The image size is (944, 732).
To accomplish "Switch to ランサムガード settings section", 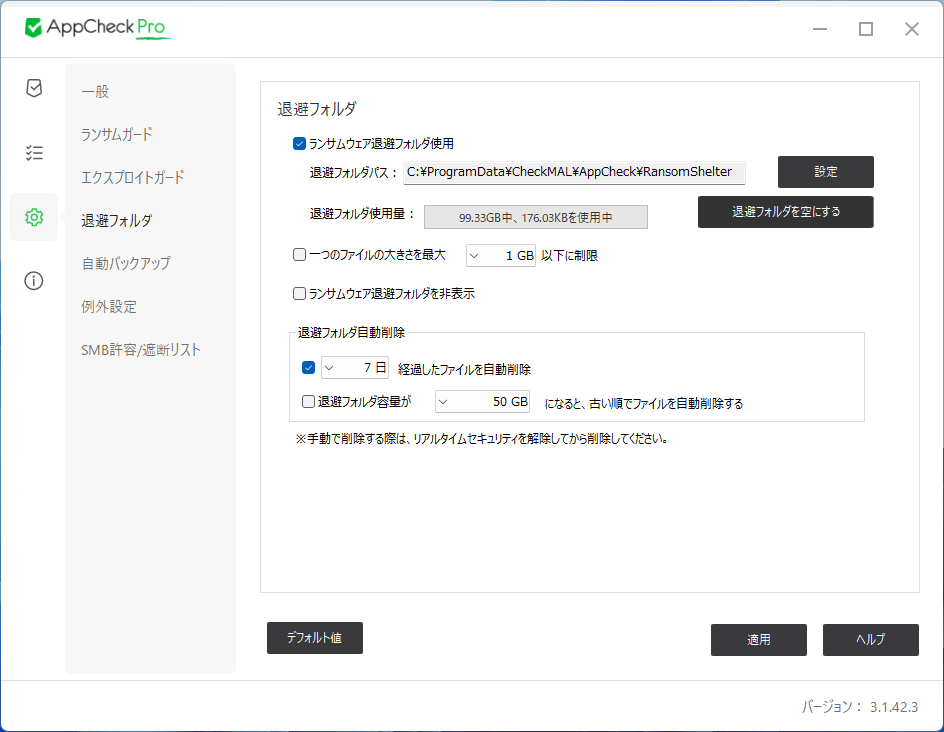I will (x=117, y=134).
